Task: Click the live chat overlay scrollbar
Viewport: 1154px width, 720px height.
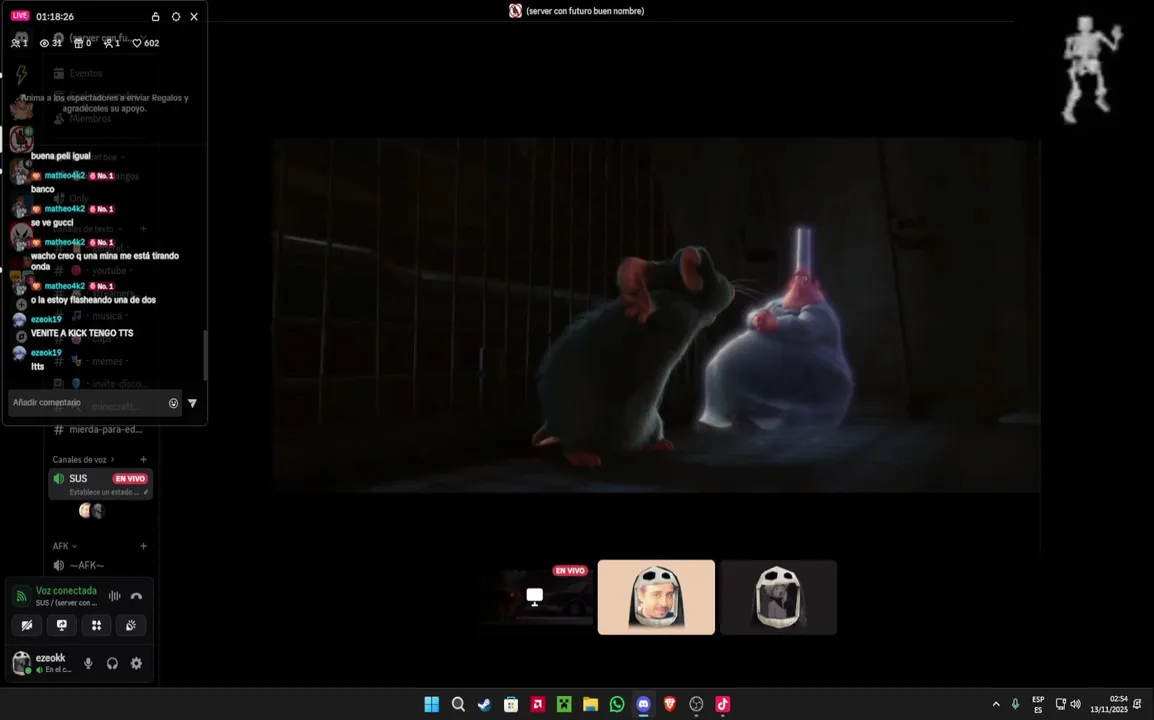Action: click(x=205, y=355)
